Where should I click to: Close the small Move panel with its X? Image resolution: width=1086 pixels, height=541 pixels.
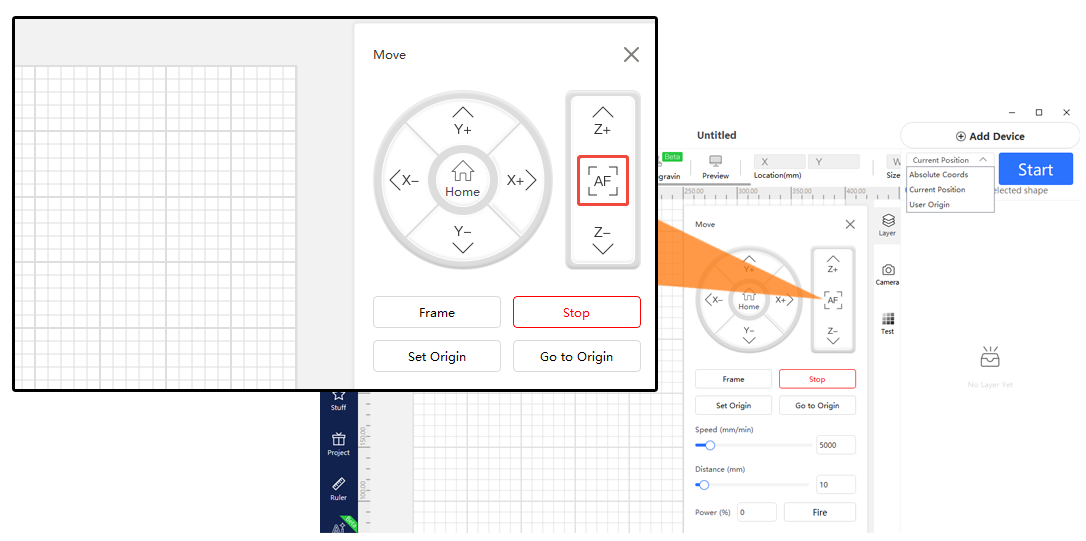850,224
